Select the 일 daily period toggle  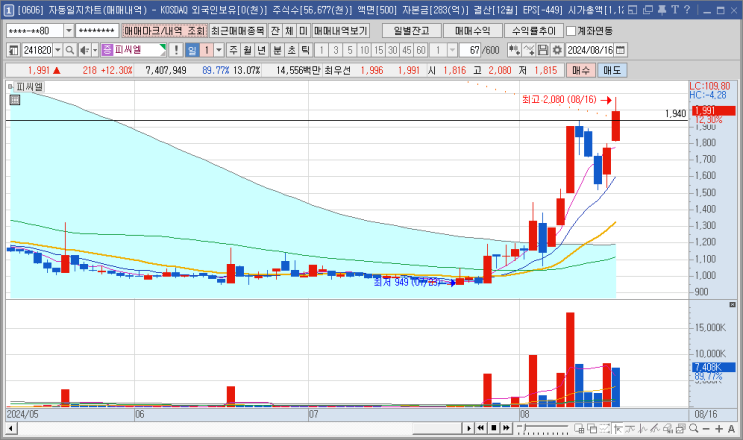(x=192, y=50)
